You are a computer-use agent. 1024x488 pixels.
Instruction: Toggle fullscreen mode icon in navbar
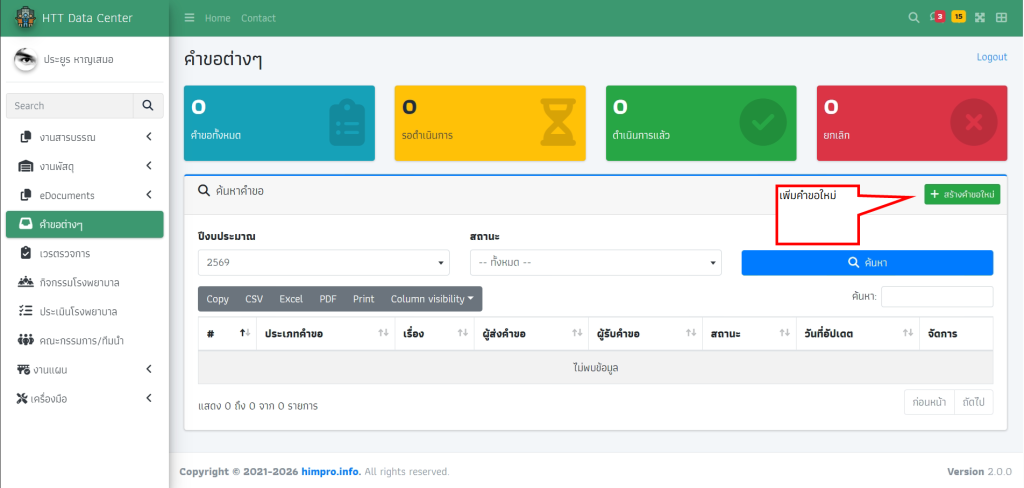coord(980,18)
